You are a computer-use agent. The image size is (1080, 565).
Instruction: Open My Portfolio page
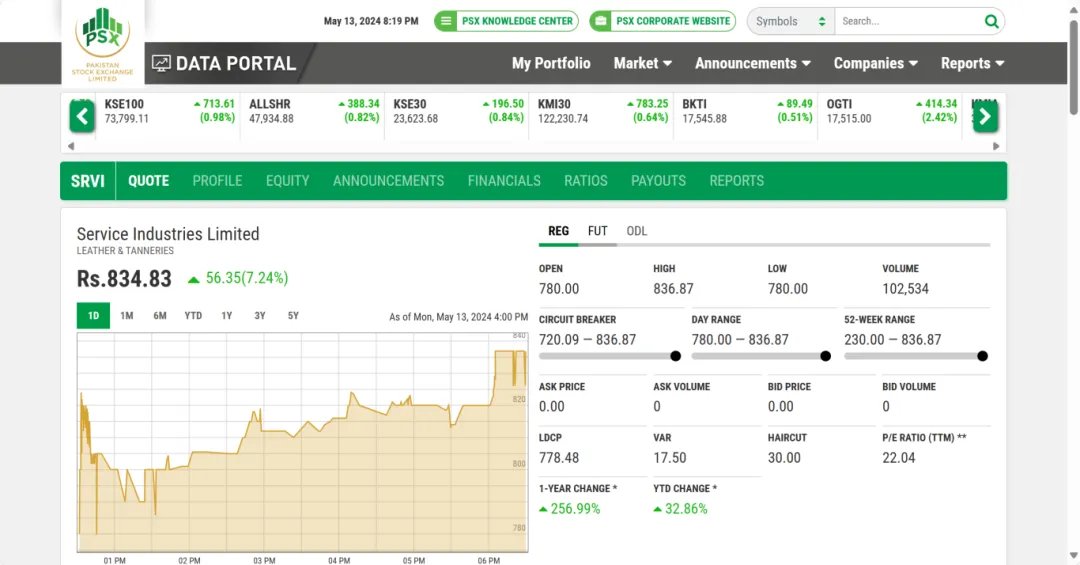coord(551,63)
